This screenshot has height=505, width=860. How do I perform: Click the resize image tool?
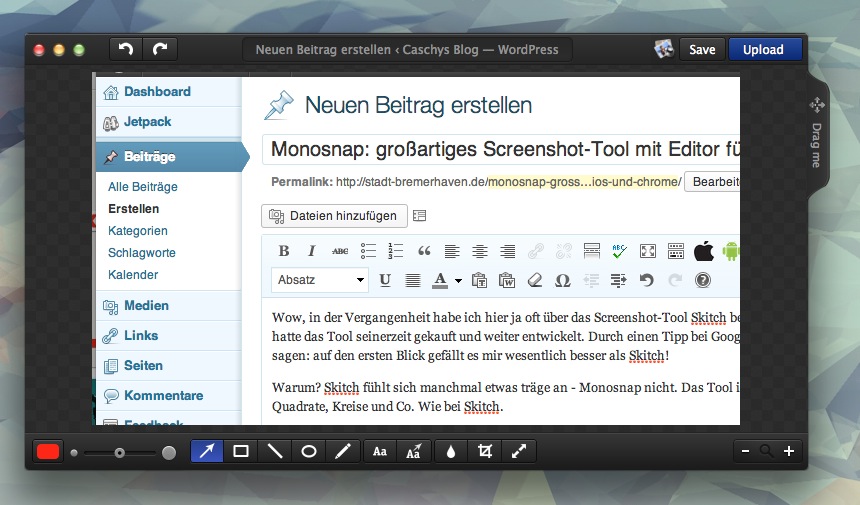tap(519, 451)
